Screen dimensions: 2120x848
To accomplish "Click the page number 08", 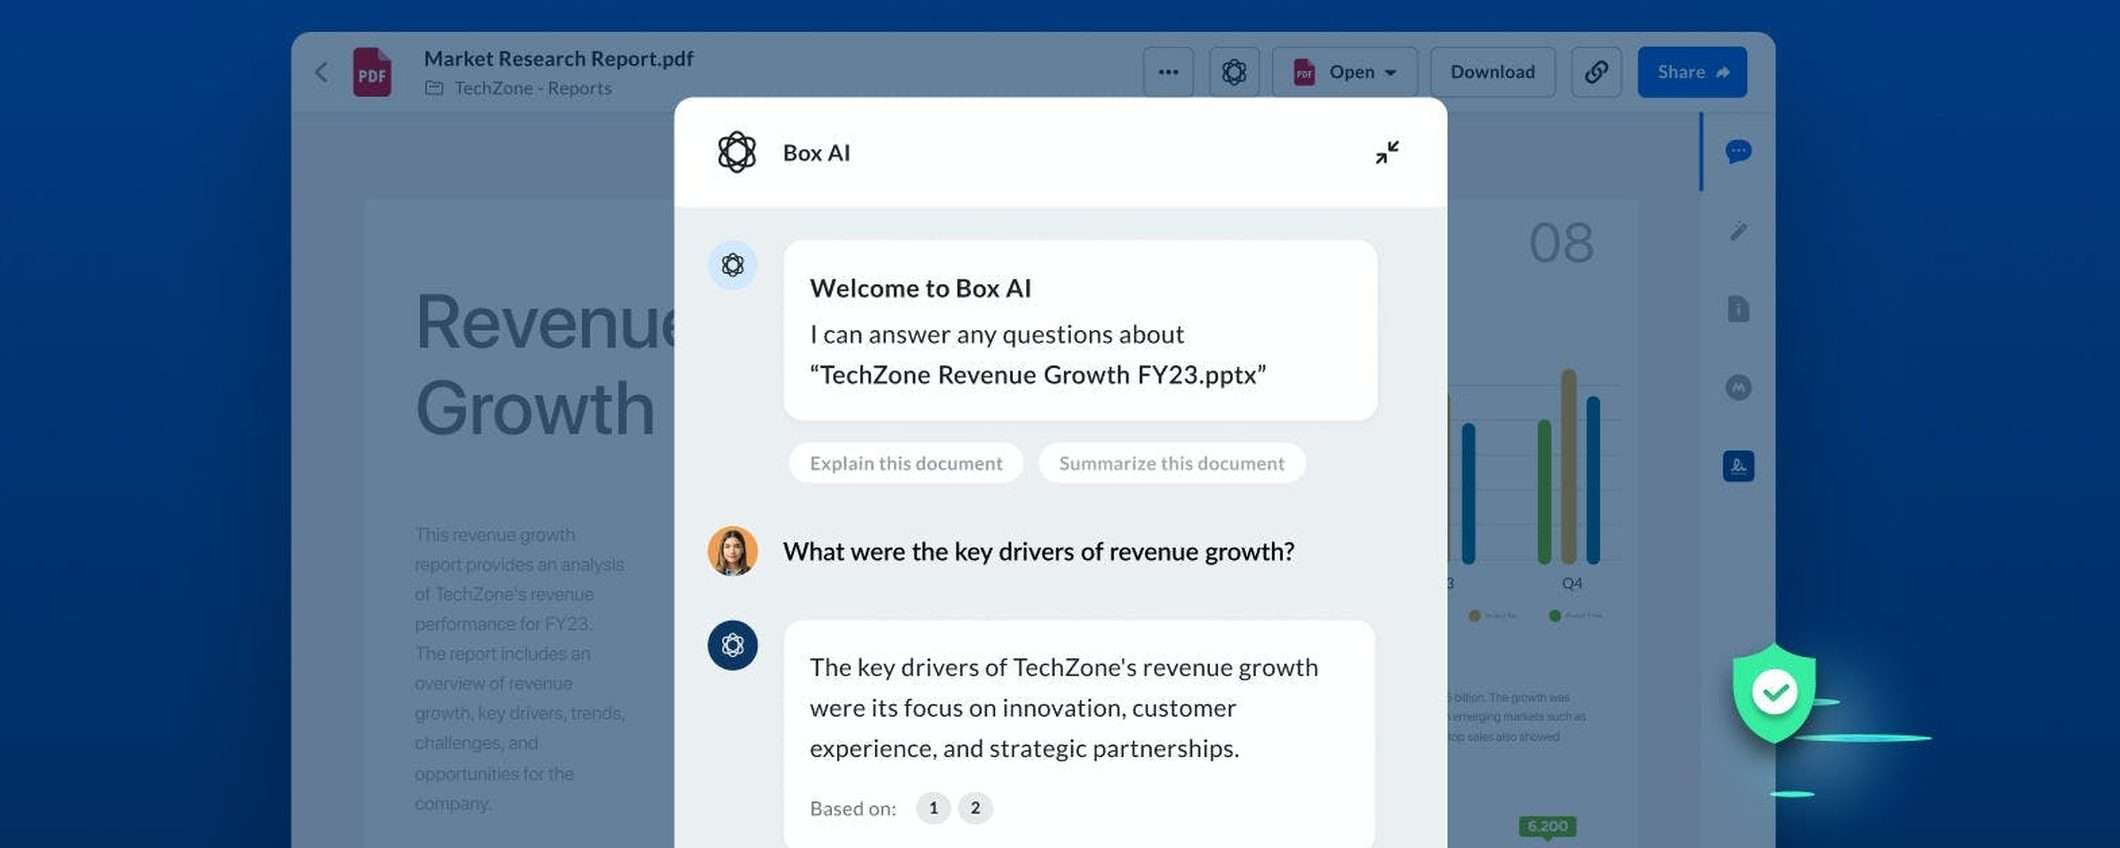I will (1561, 243).
